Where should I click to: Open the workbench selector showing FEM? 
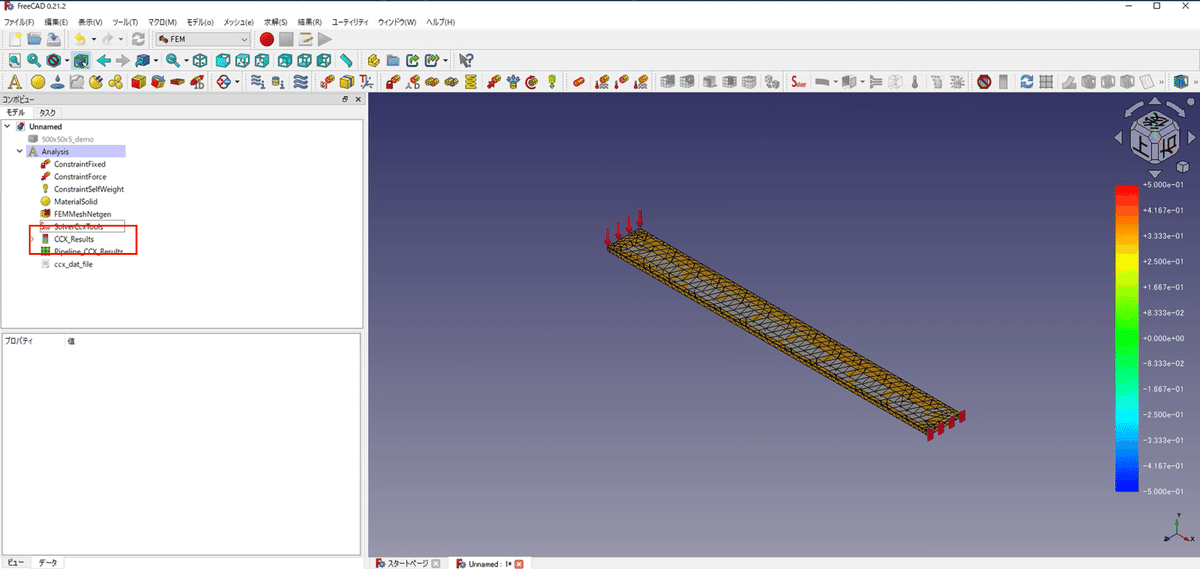coord(203,39)
